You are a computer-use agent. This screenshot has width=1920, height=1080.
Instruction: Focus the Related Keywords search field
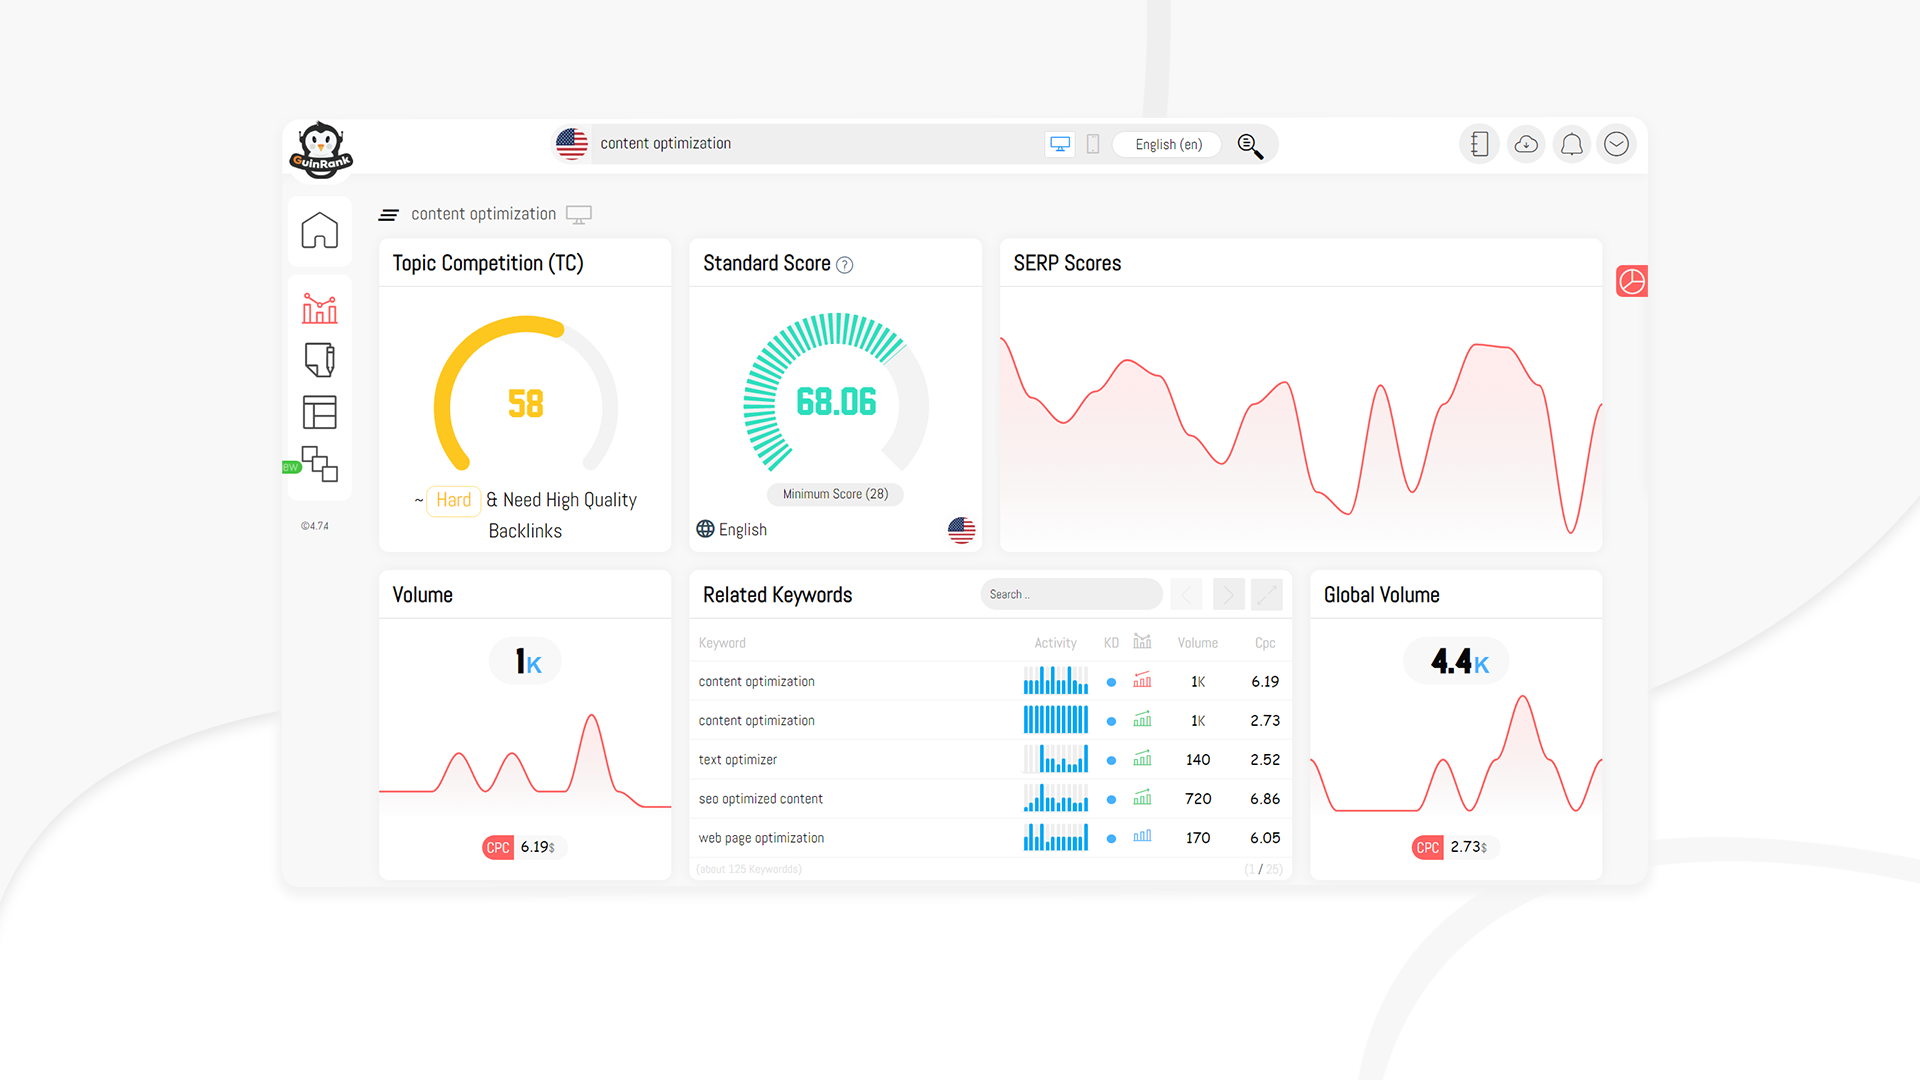(1071, 594)
